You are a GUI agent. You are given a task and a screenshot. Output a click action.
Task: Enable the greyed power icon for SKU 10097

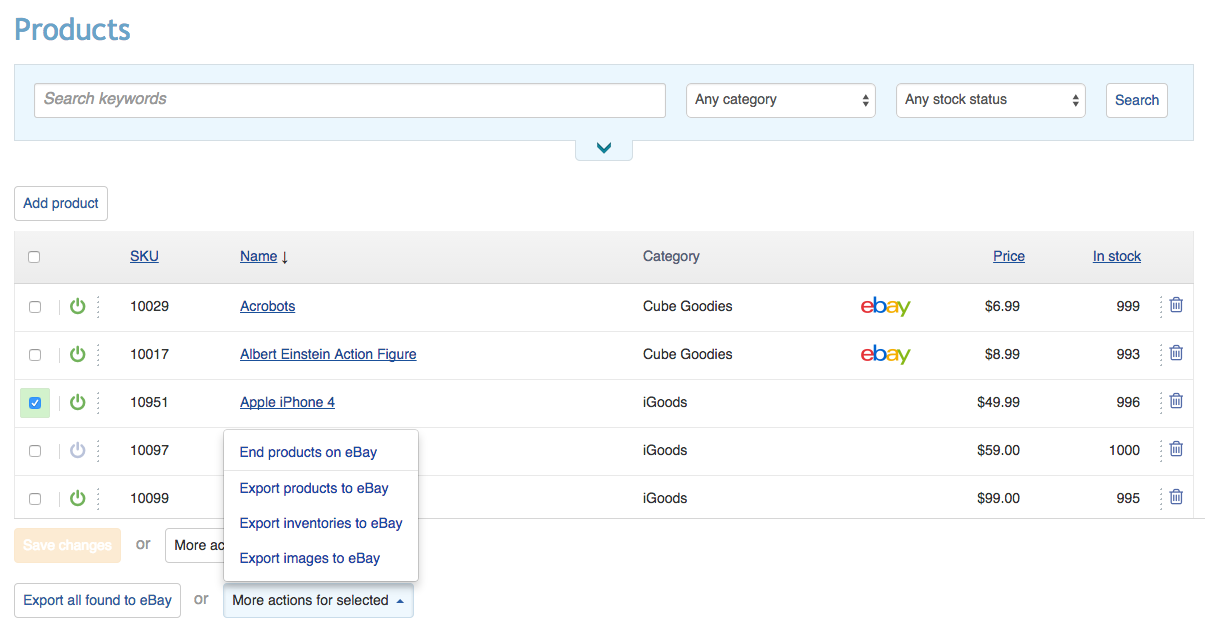coord(78,450)
